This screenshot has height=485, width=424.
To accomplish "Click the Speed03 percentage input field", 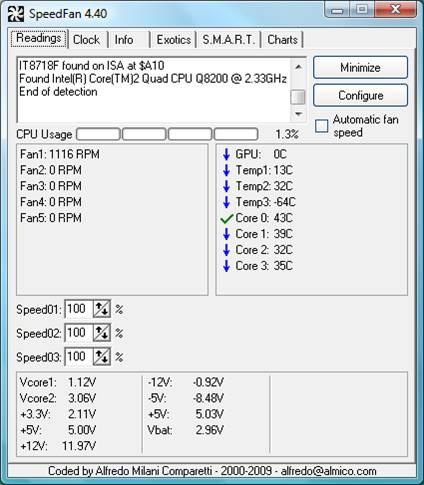I will 79,357.
